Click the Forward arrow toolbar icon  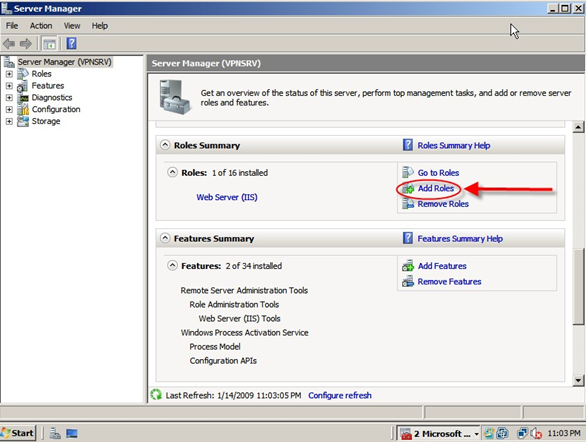point(26,44)
